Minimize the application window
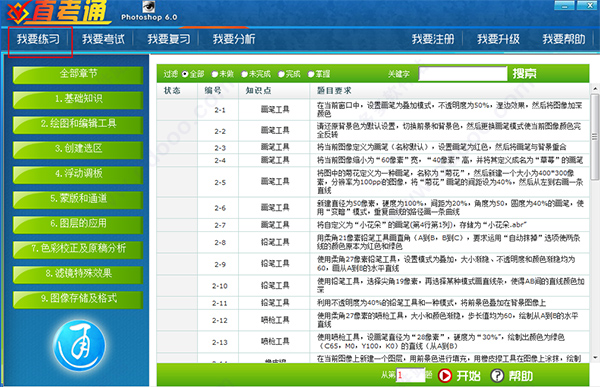This screenshot has width=600, height=387. click(564, 5)
